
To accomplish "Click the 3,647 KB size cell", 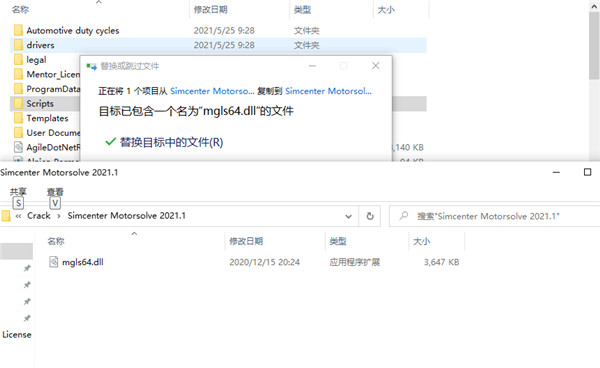I will (441, 262).
